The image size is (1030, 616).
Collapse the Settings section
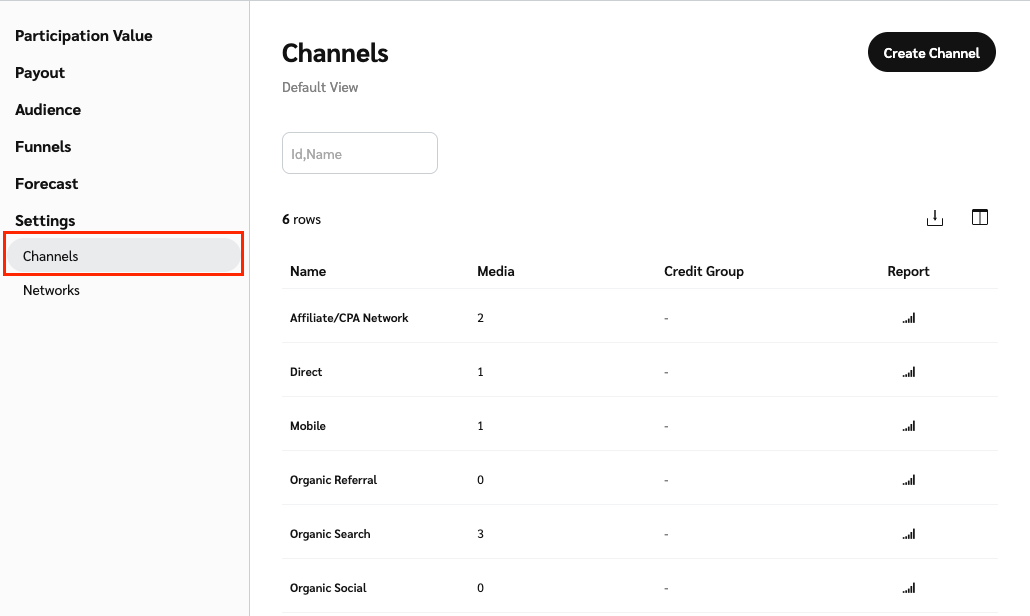(x=45, y=221)
